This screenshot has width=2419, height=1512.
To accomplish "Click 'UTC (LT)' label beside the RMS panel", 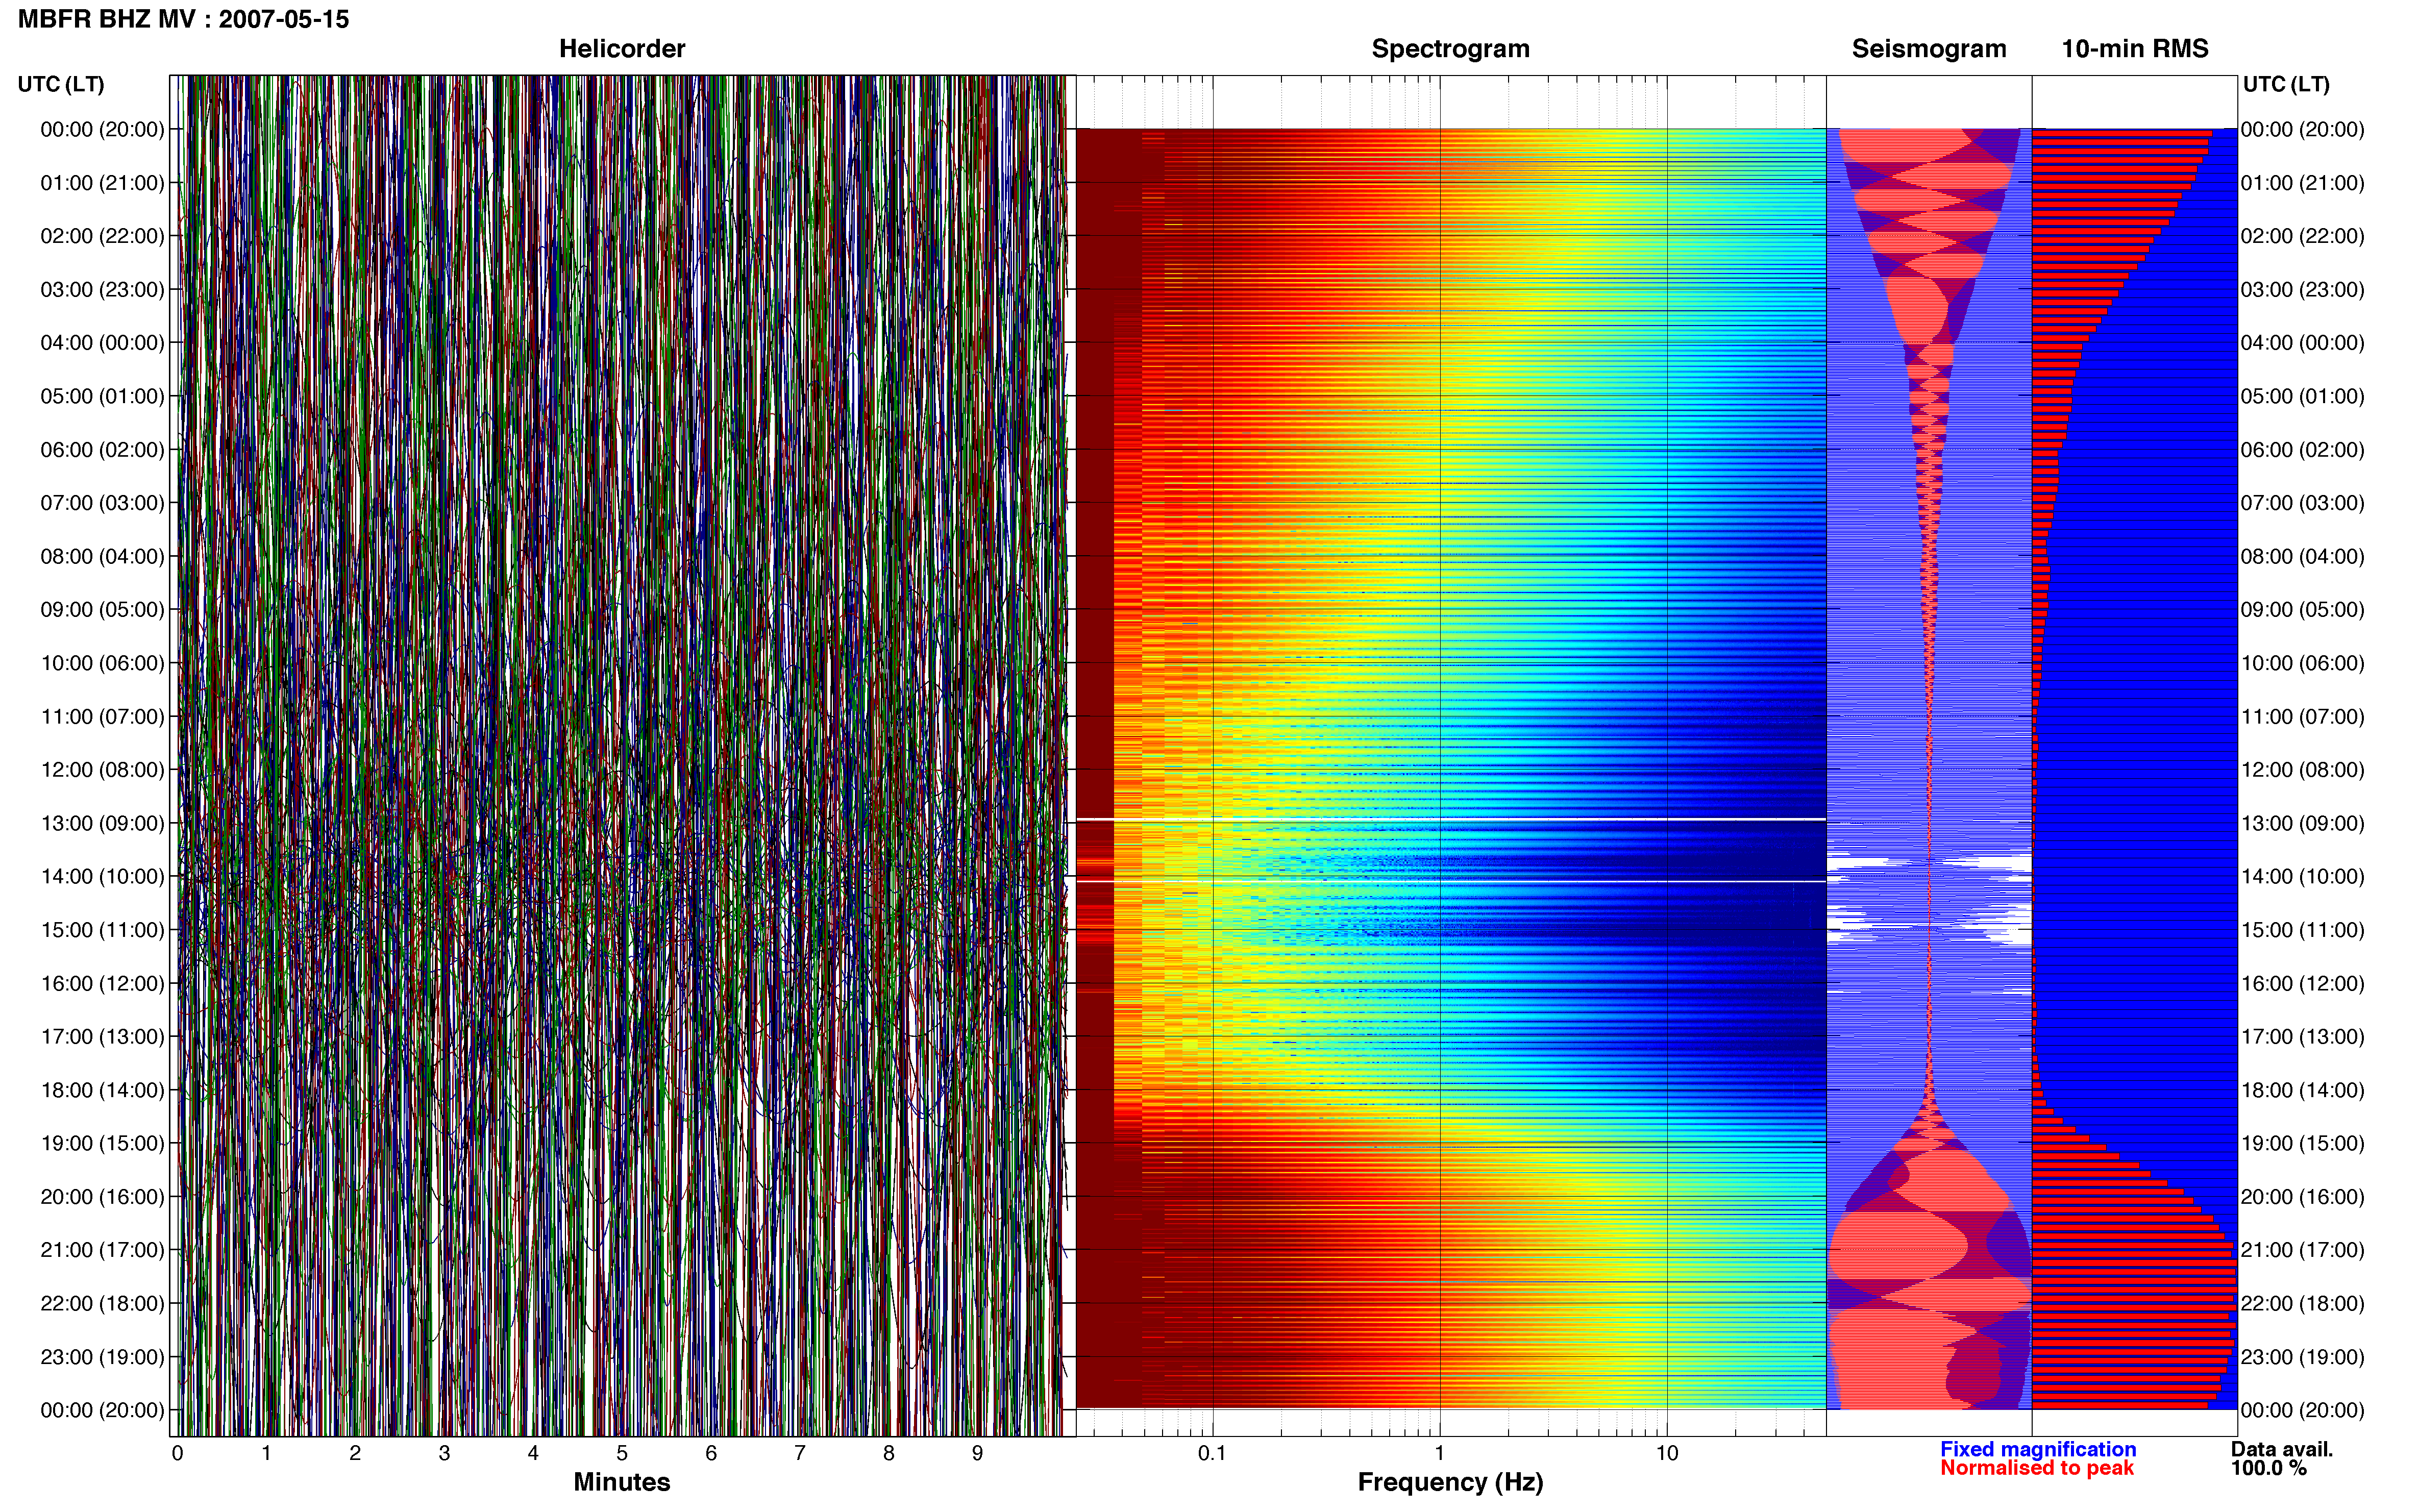I will 2286,84.
